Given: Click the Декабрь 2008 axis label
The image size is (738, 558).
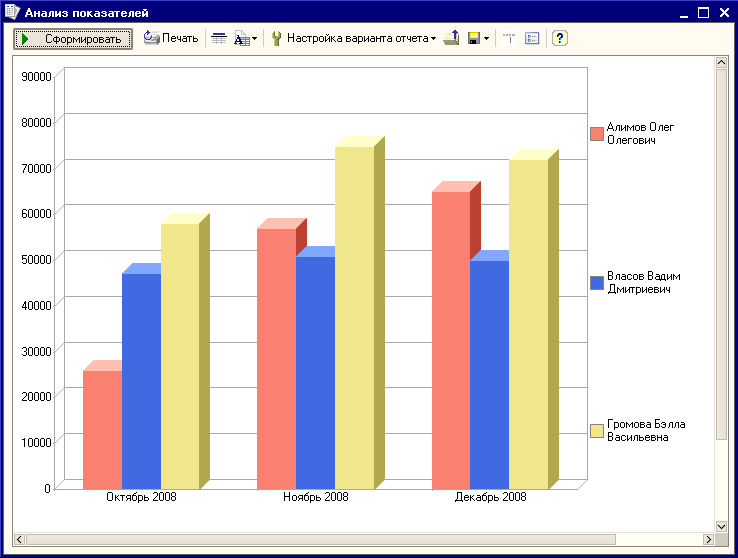Looking at the screenshot, I should coord(490,497).
